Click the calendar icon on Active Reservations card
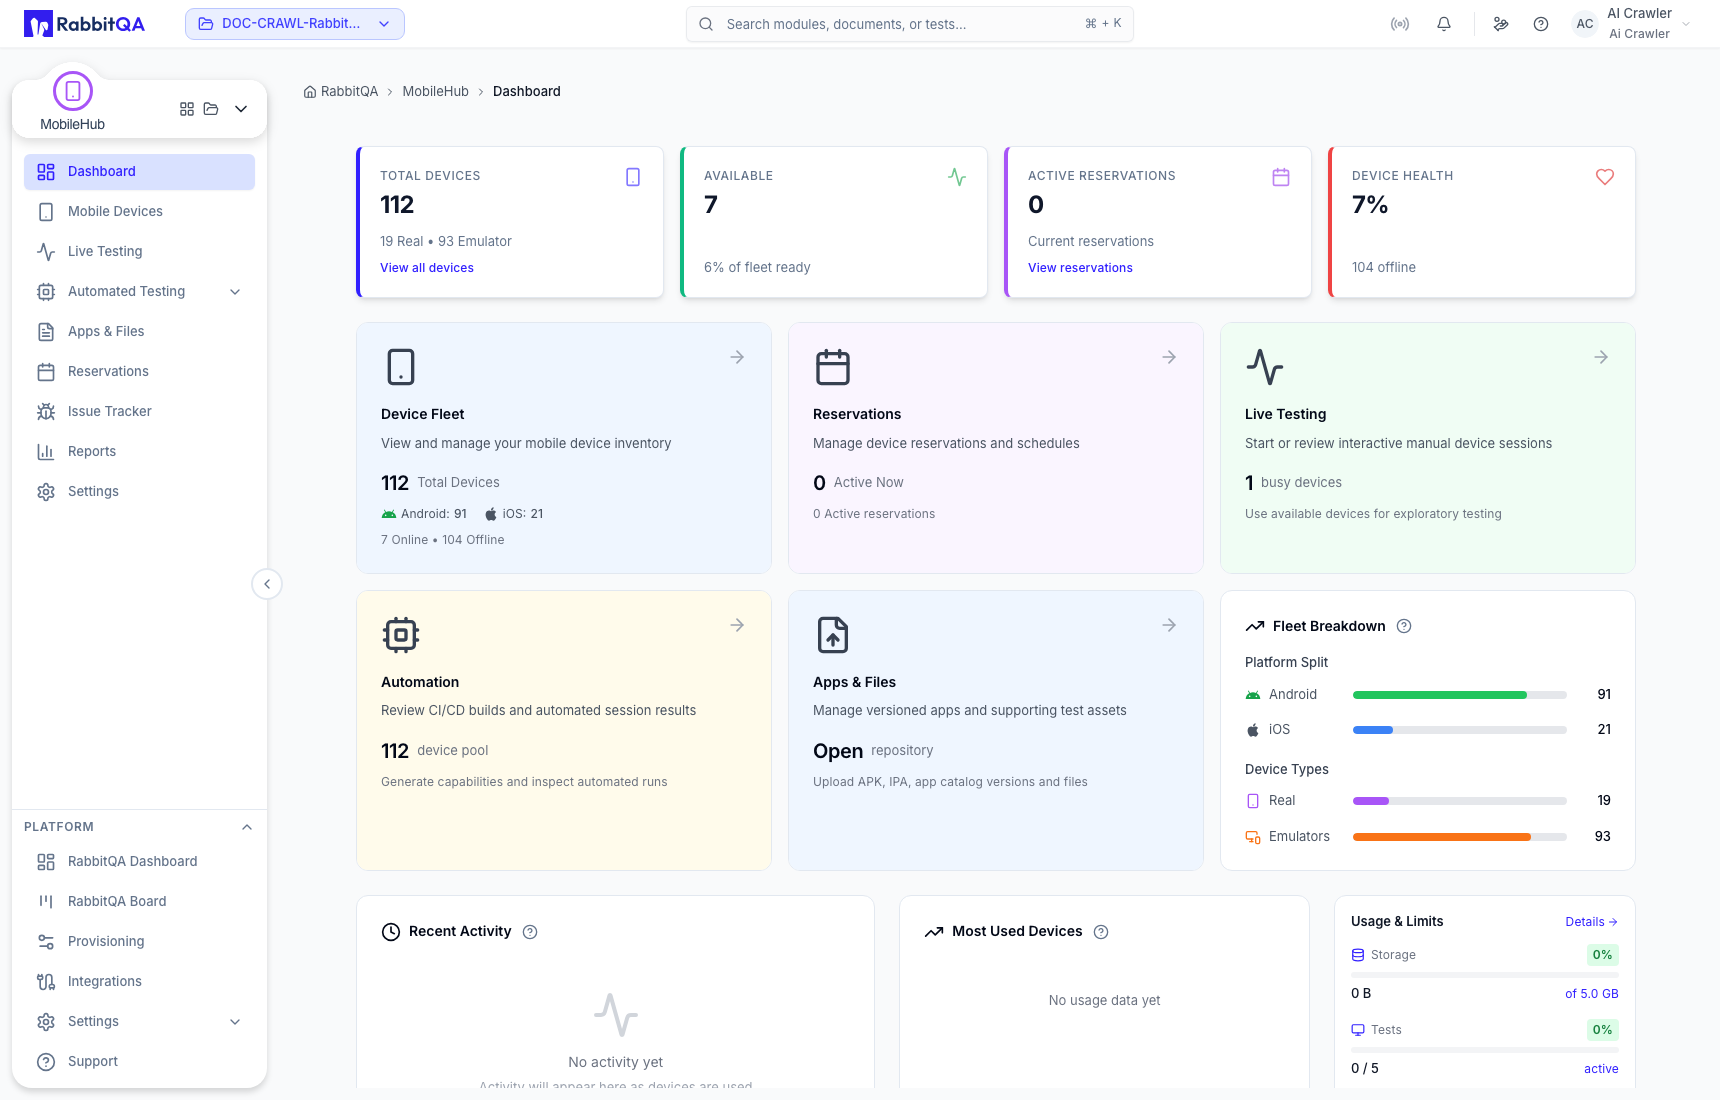1720x1100 pixels. (x=1281, y=177)
